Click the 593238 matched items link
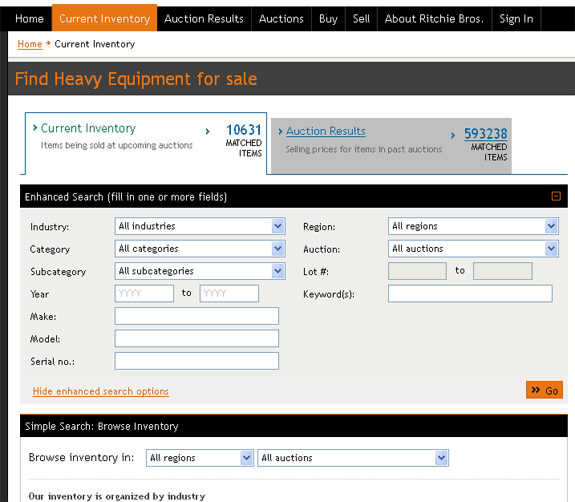 (486, 134)
